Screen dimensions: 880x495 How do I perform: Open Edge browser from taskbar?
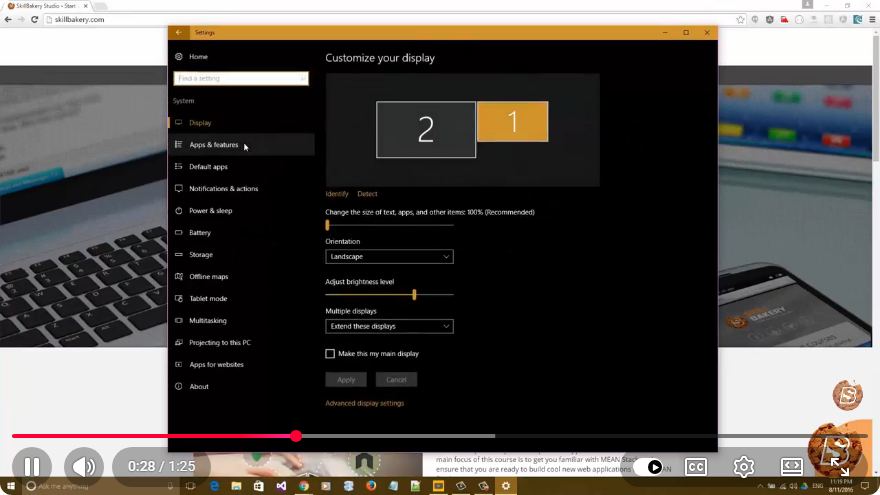click(214, 486)
